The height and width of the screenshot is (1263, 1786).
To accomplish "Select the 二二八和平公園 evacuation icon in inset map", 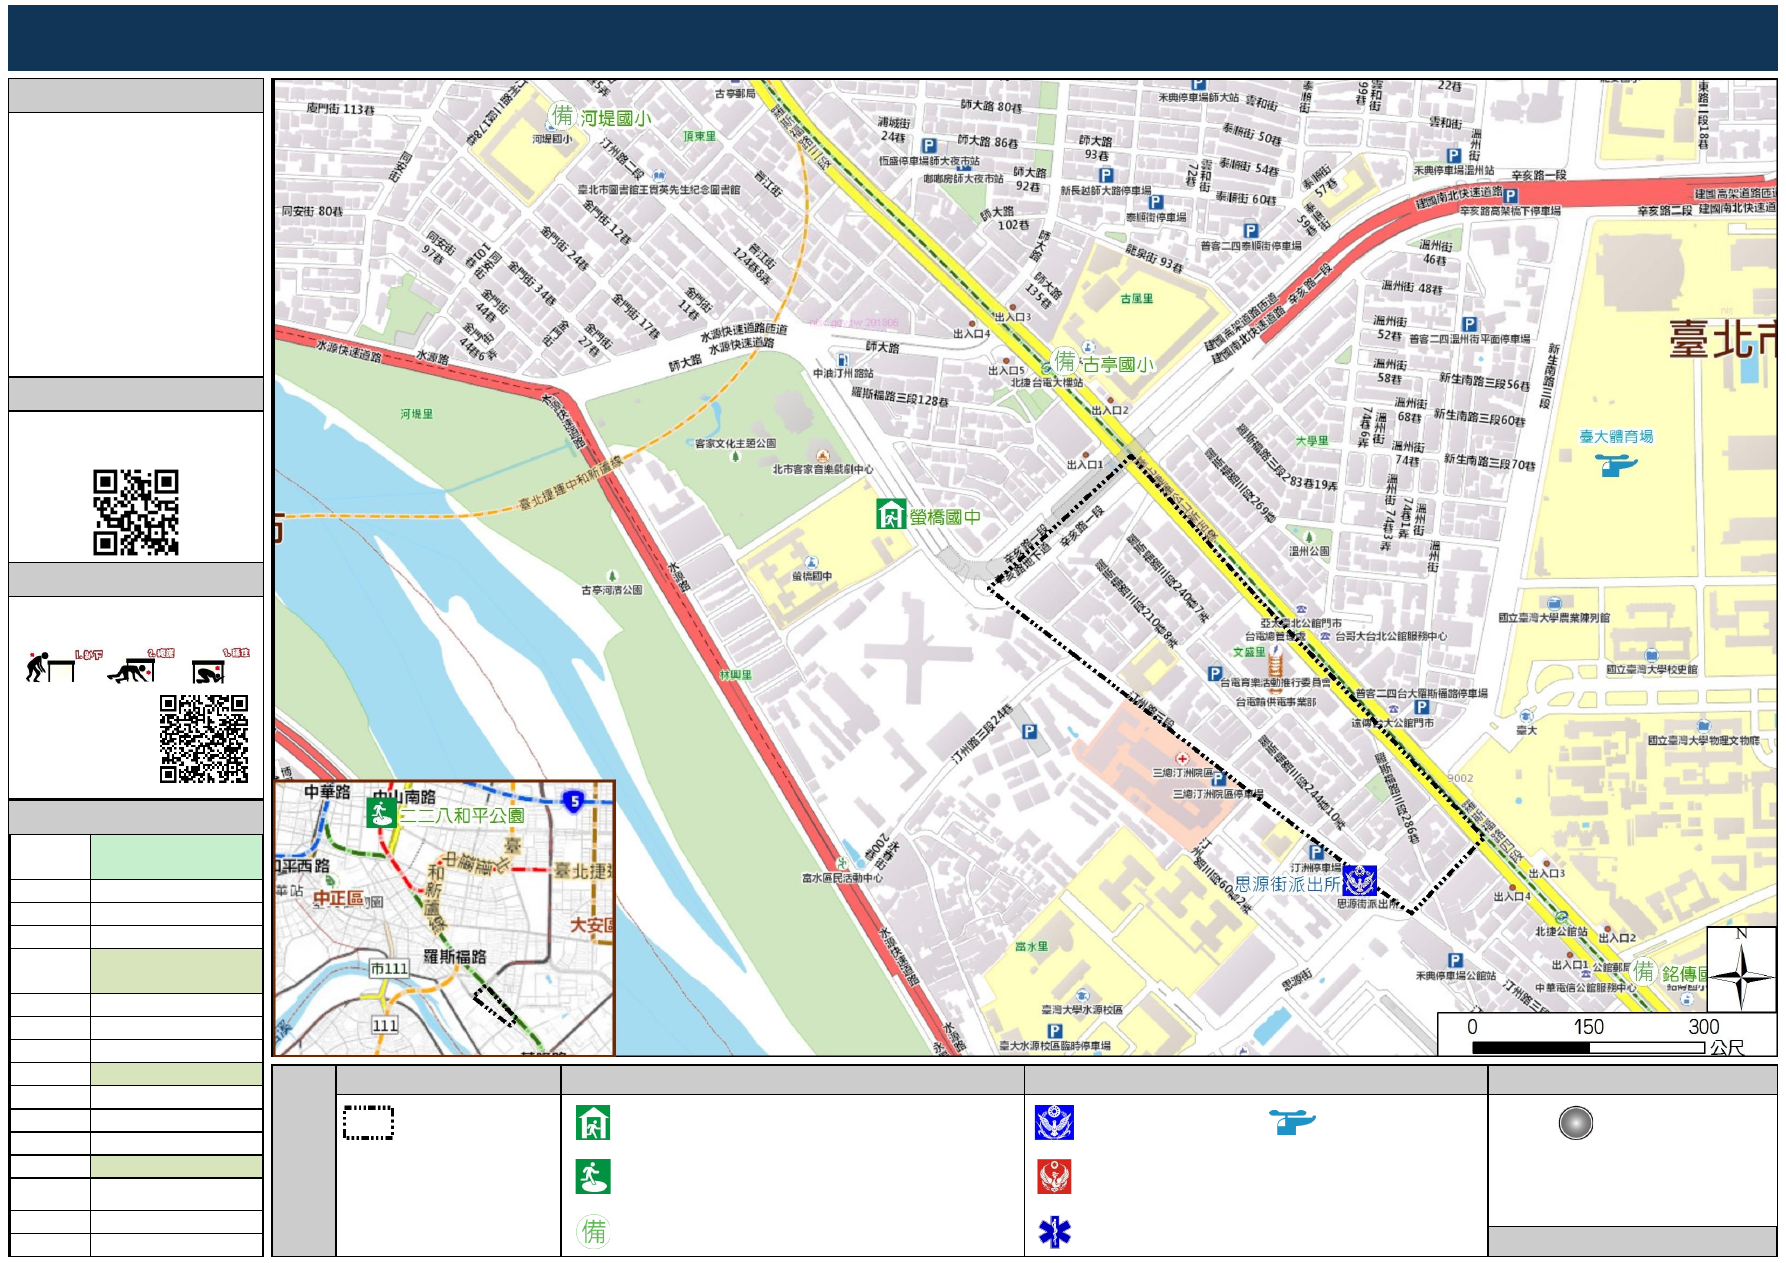I will (379, 813).
